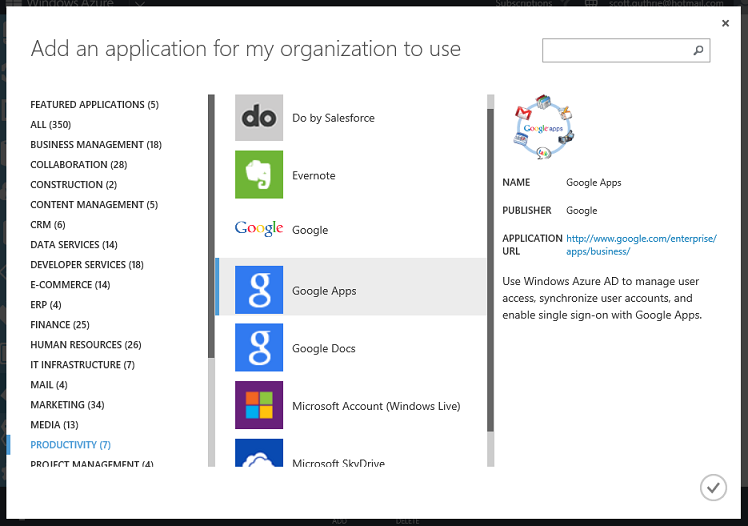Choose Do by Salesforce from the list
Screen dimensions: 748x526
pyautogui.click(x=333, y=118)
